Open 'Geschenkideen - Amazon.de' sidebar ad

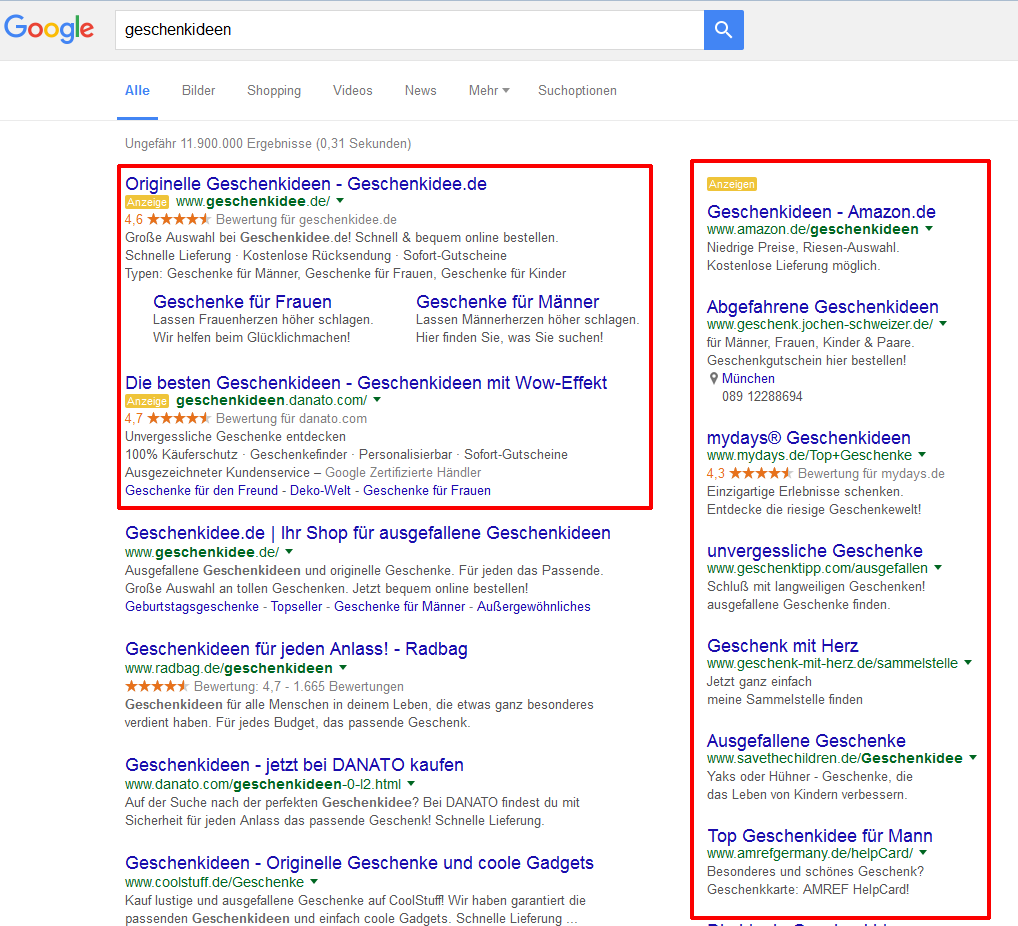coord(821,212)
